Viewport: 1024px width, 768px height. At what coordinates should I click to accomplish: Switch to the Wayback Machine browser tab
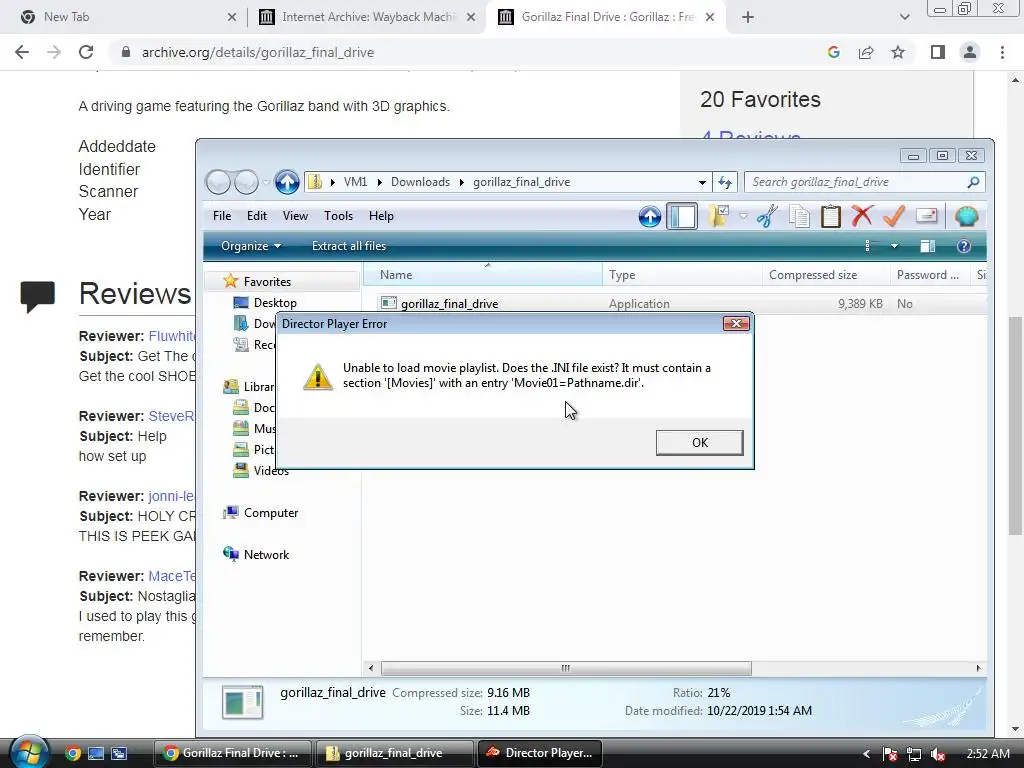[369, 17]
